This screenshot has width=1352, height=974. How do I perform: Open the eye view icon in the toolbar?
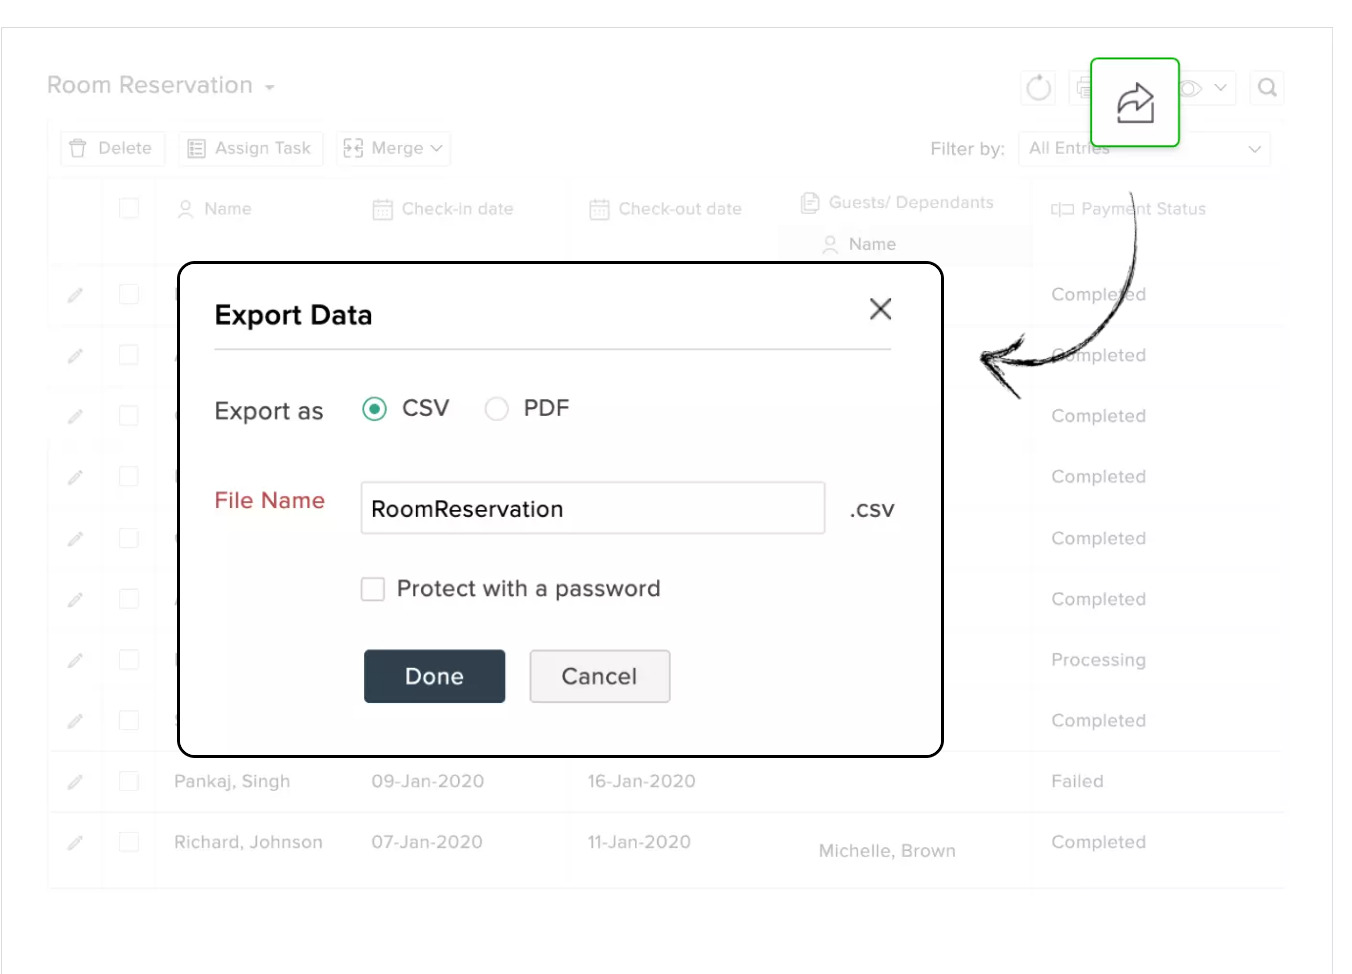pos(1189,88)
